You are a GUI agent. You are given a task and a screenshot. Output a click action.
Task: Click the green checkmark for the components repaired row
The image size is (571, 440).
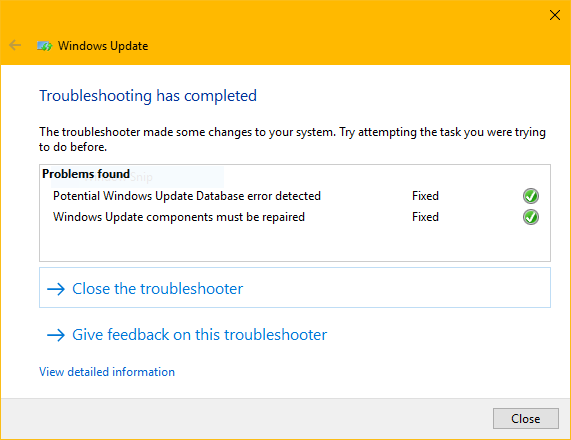point(531,217)
